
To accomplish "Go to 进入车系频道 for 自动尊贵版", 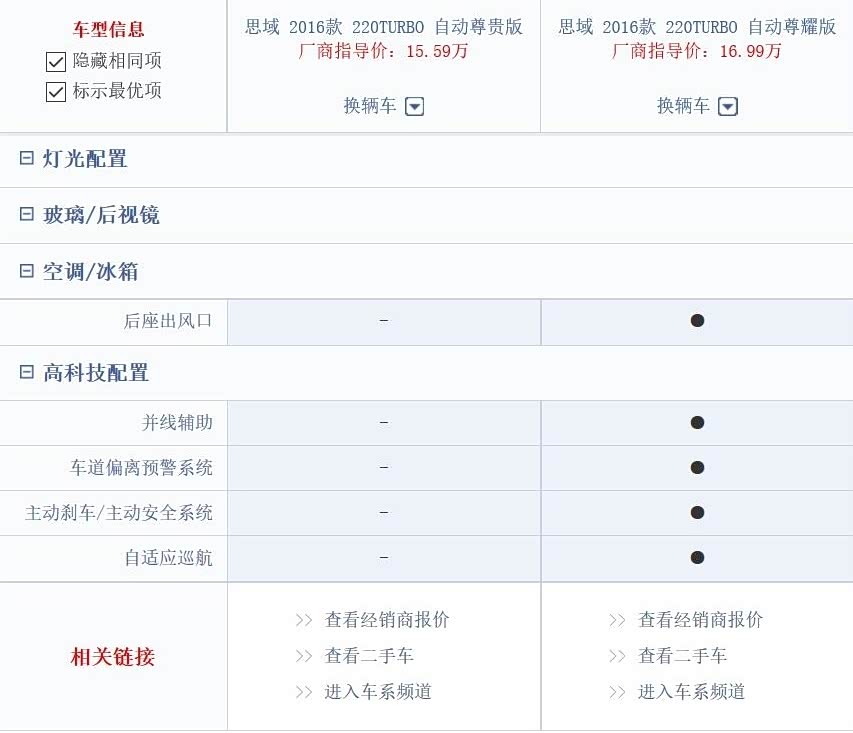I will (378, 692).
